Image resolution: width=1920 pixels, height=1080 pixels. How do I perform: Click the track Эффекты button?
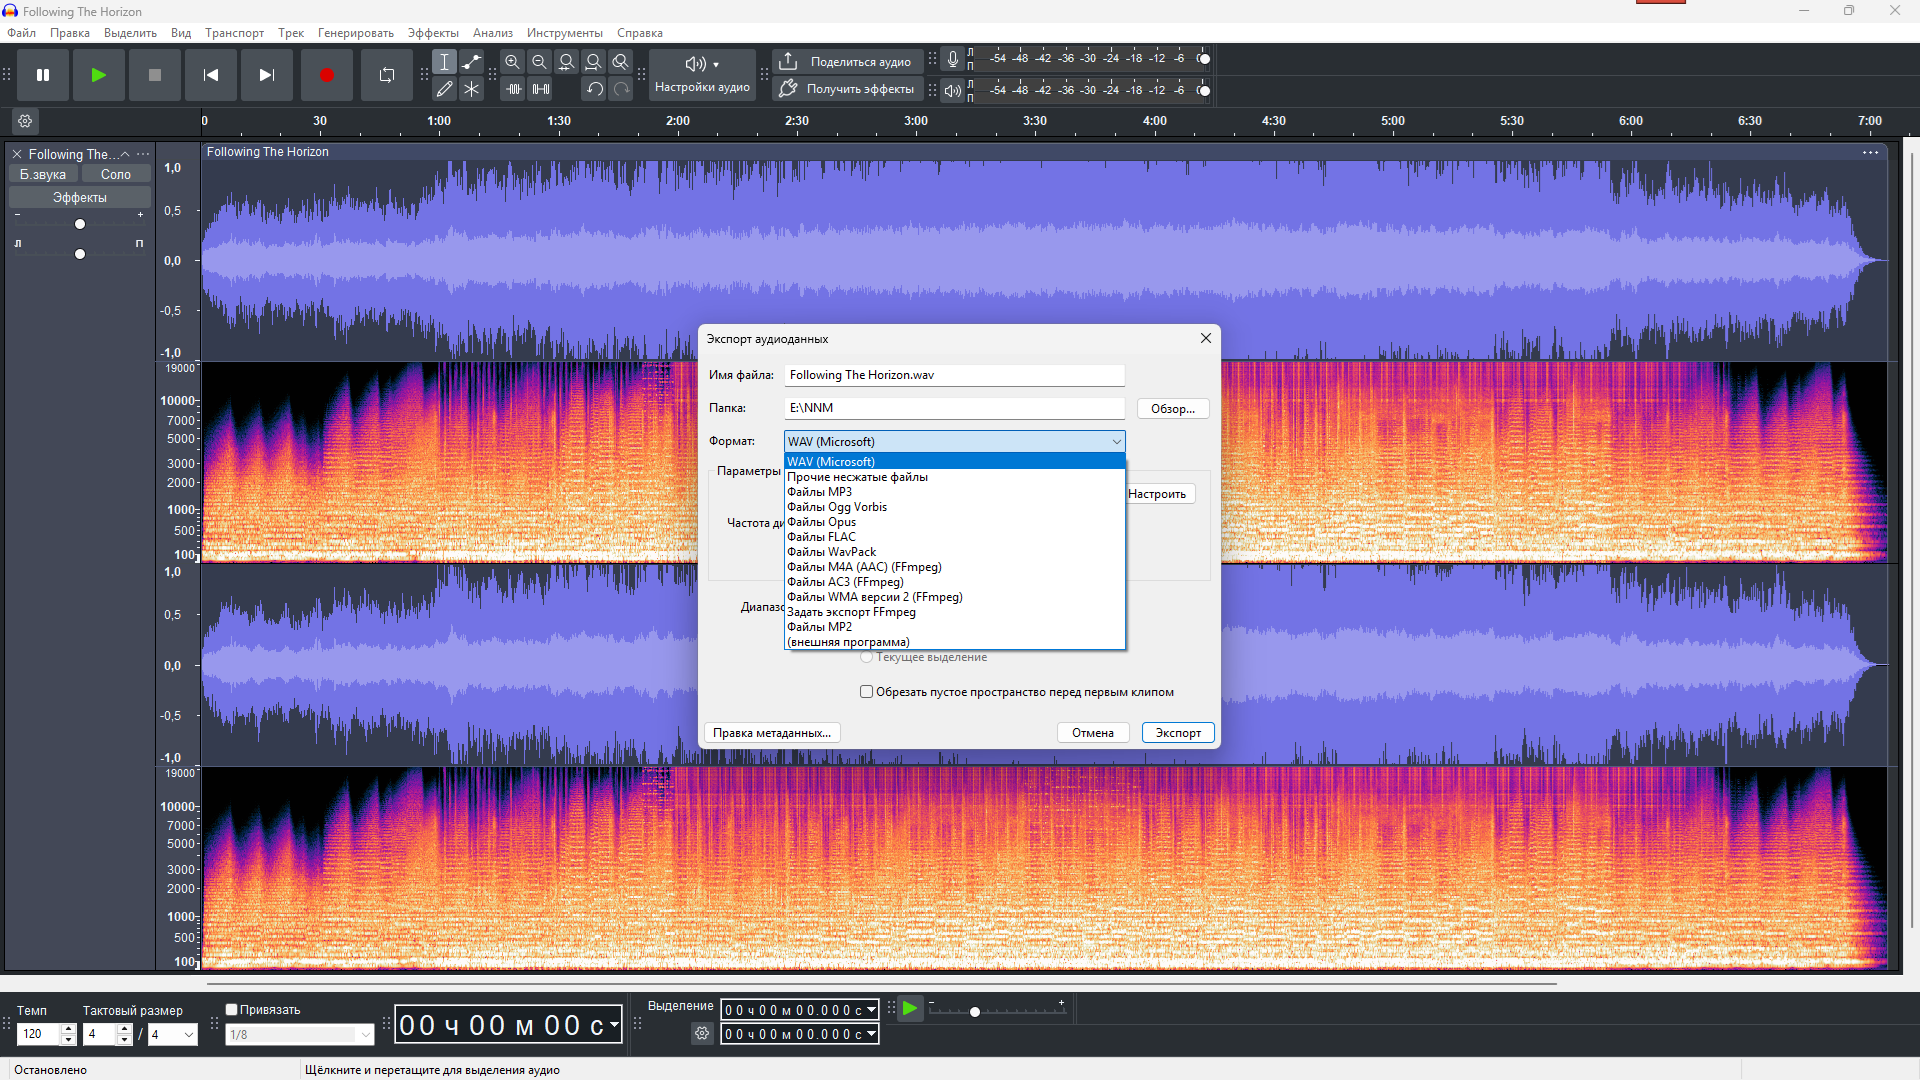(80, 198)
